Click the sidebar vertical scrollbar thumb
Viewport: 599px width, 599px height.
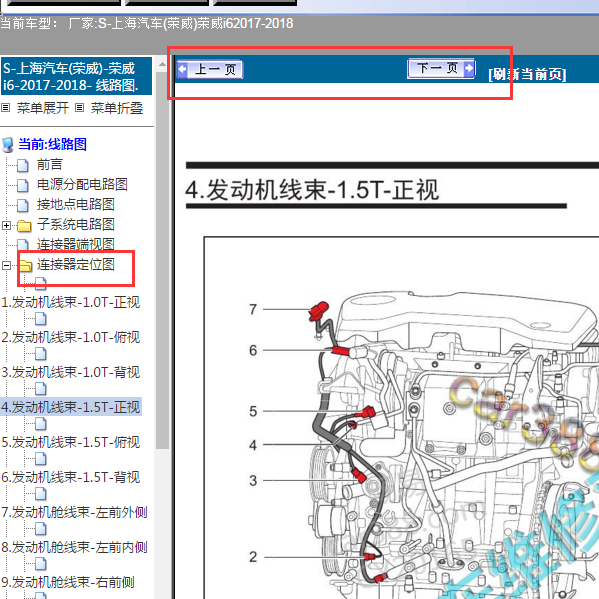pos(162,260)
